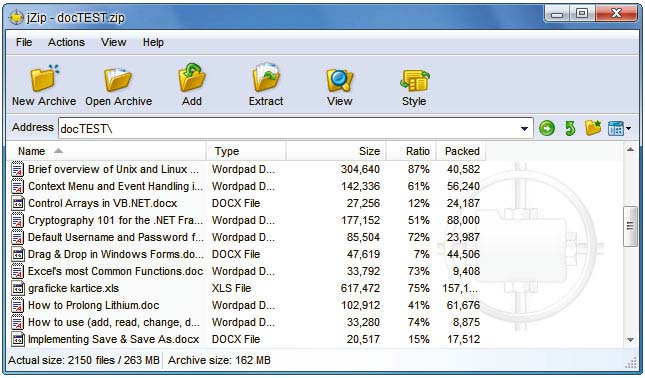Viewport: 645px width, 378px height.
Task: Click icon of Cryptography 101 file
Action: pyautogui.click(x=17, y=220)
